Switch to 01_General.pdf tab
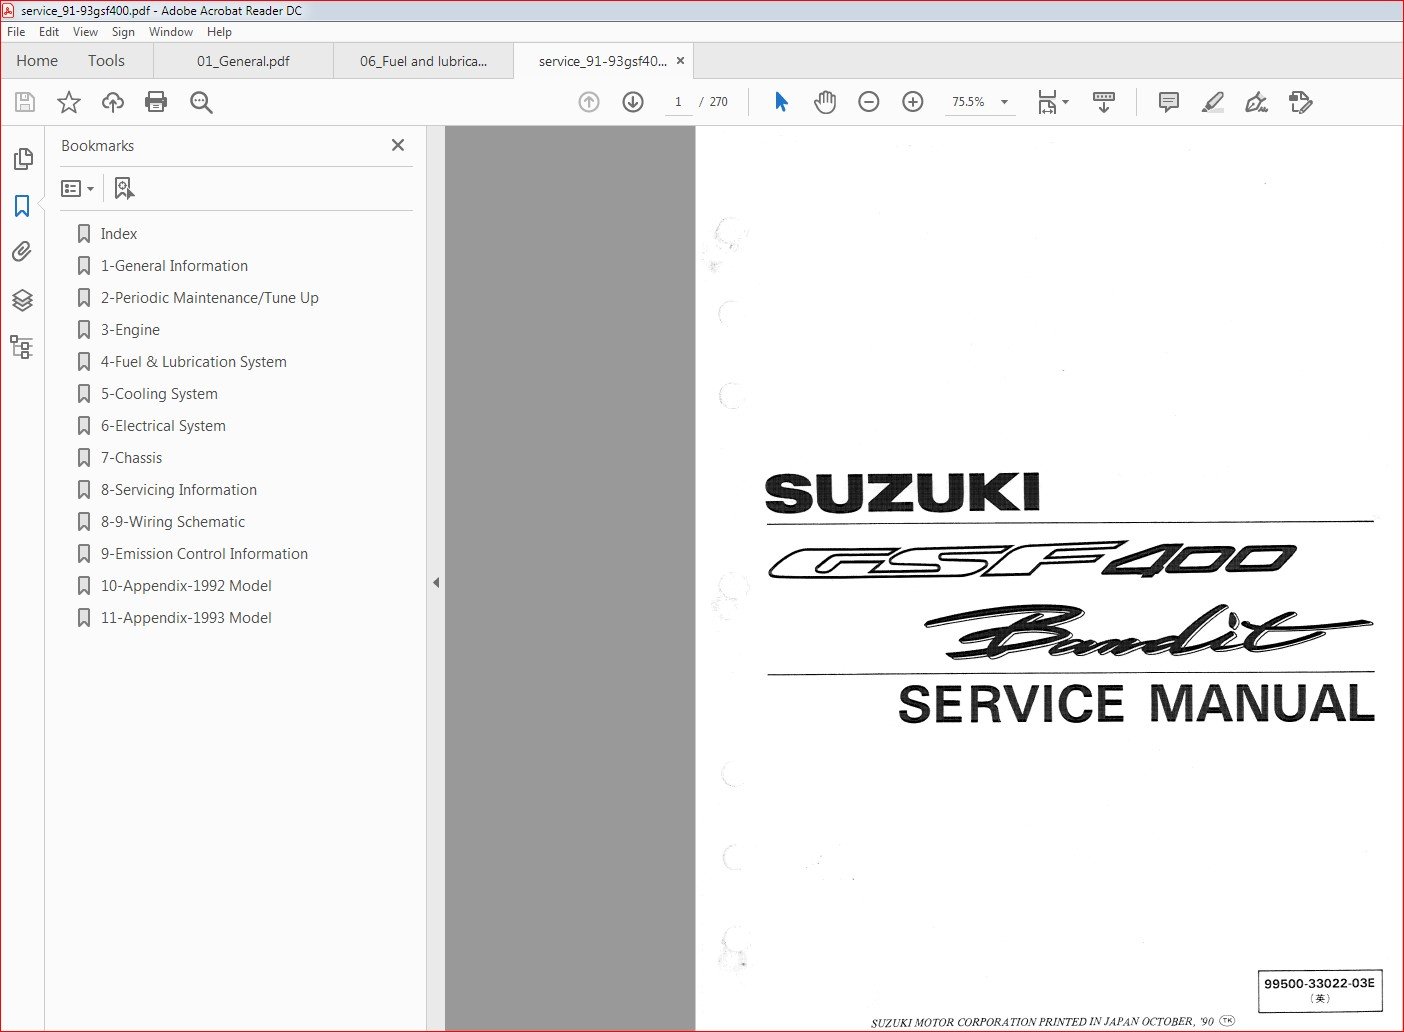 (x=243, y=61)
